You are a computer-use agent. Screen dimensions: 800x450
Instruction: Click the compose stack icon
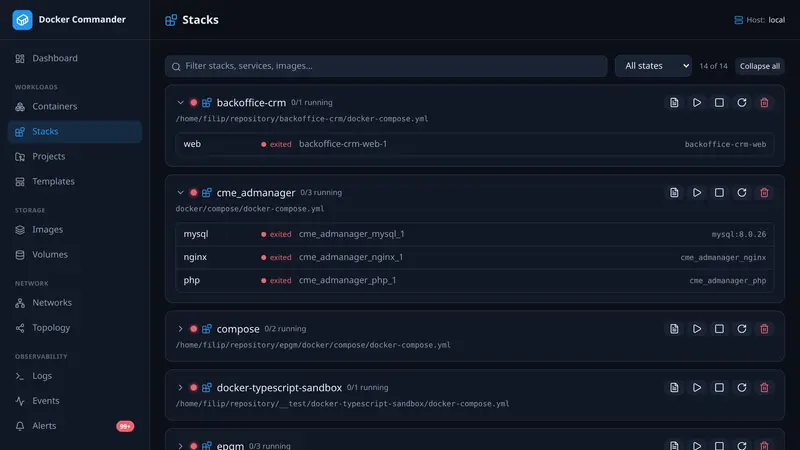tap(206, 329)
